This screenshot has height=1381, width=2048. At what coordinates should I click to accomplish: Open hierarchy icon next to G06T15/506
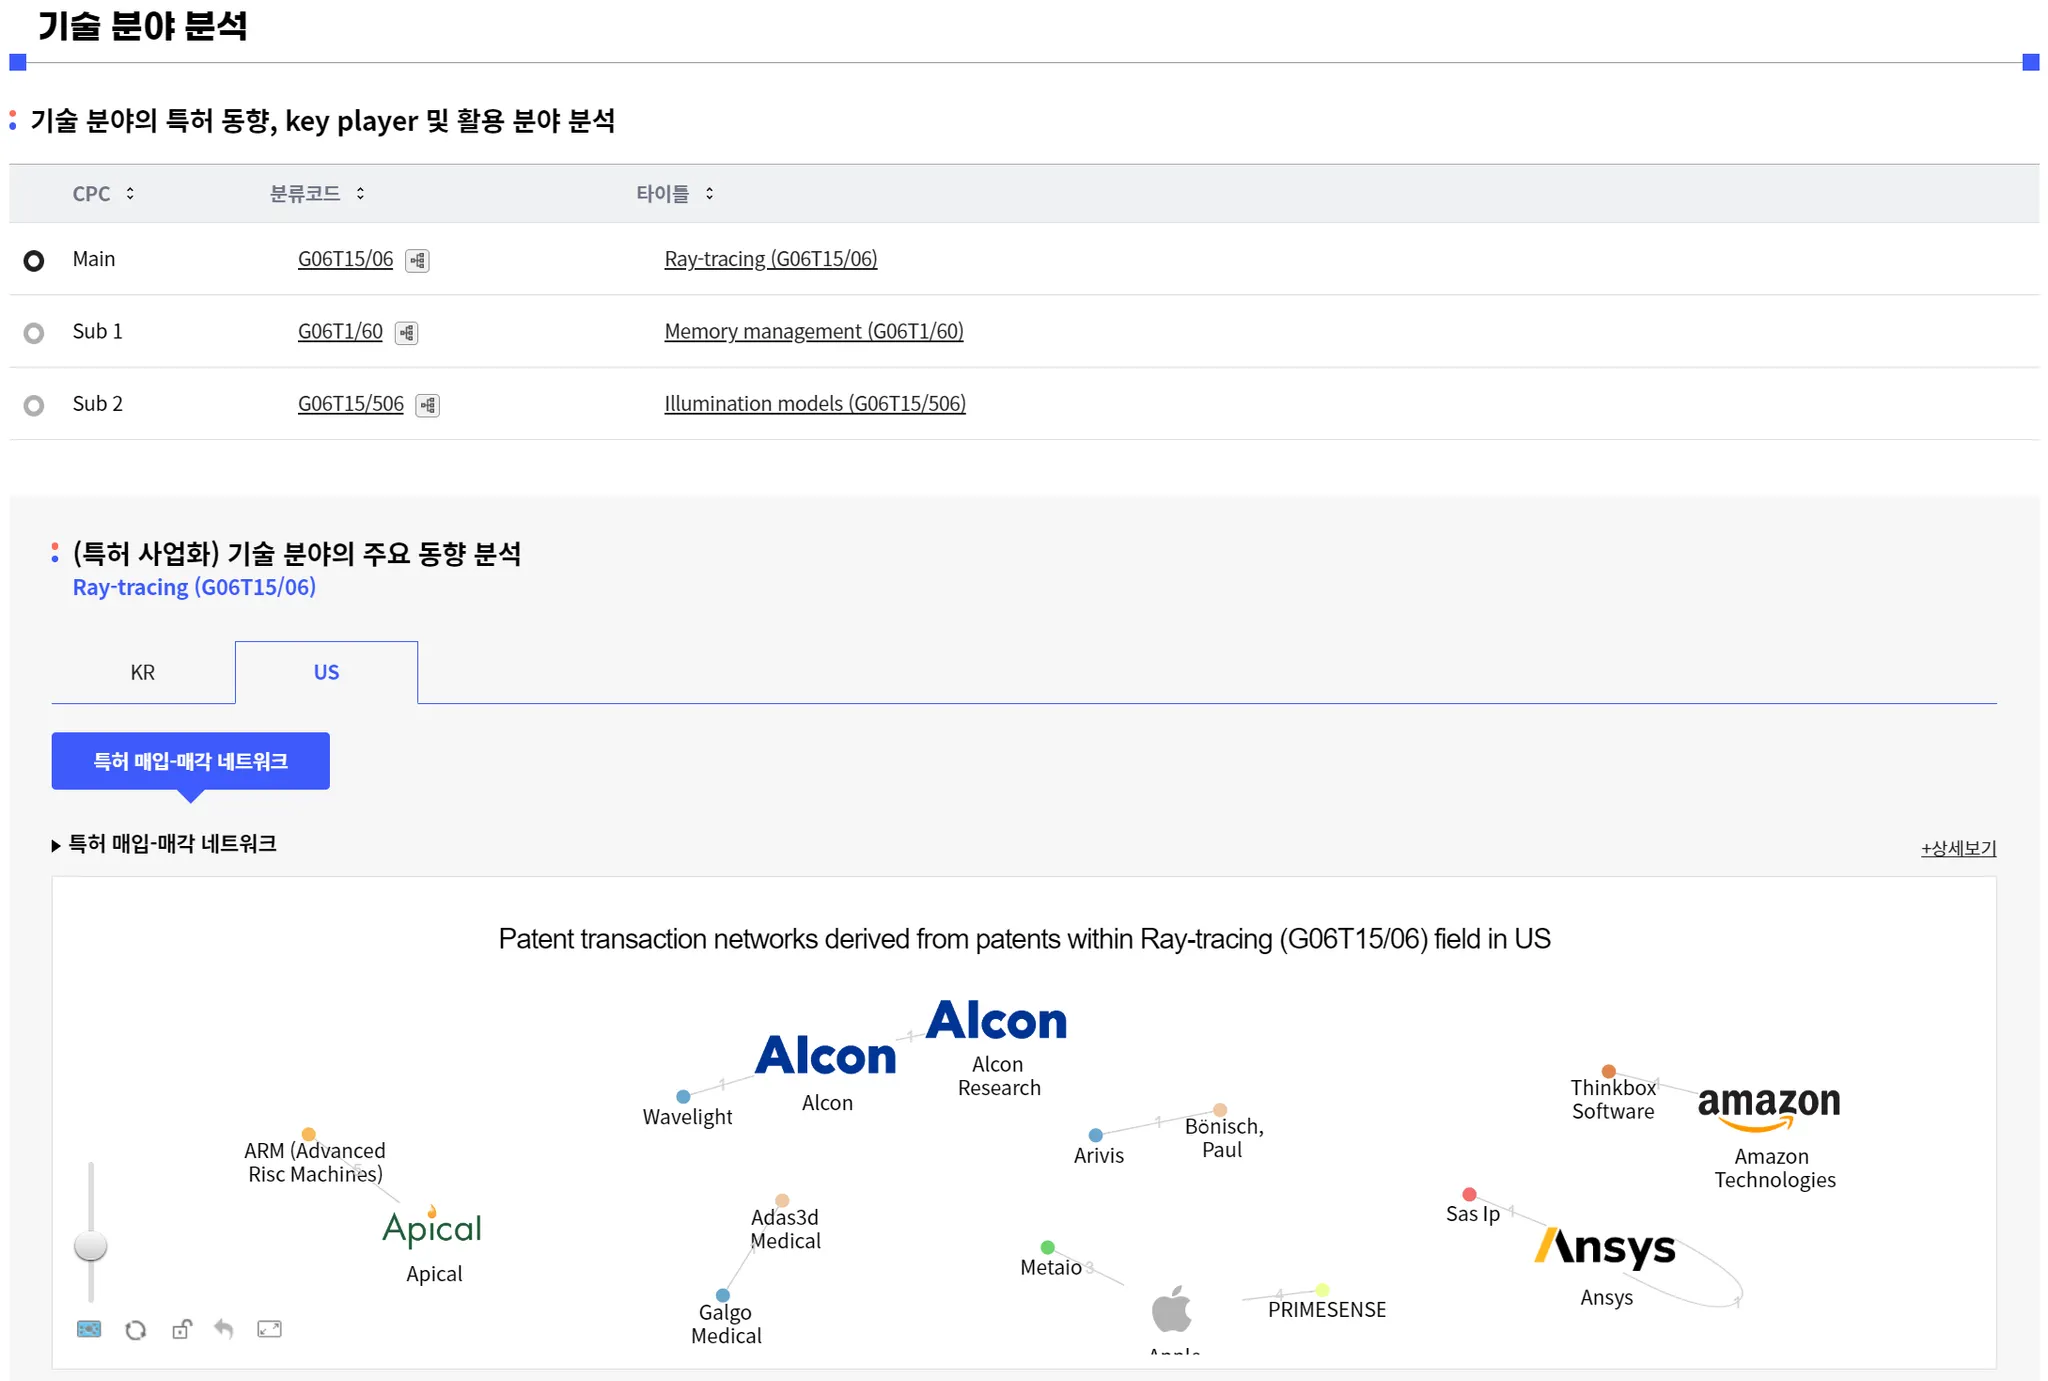(x=427, y=405)
